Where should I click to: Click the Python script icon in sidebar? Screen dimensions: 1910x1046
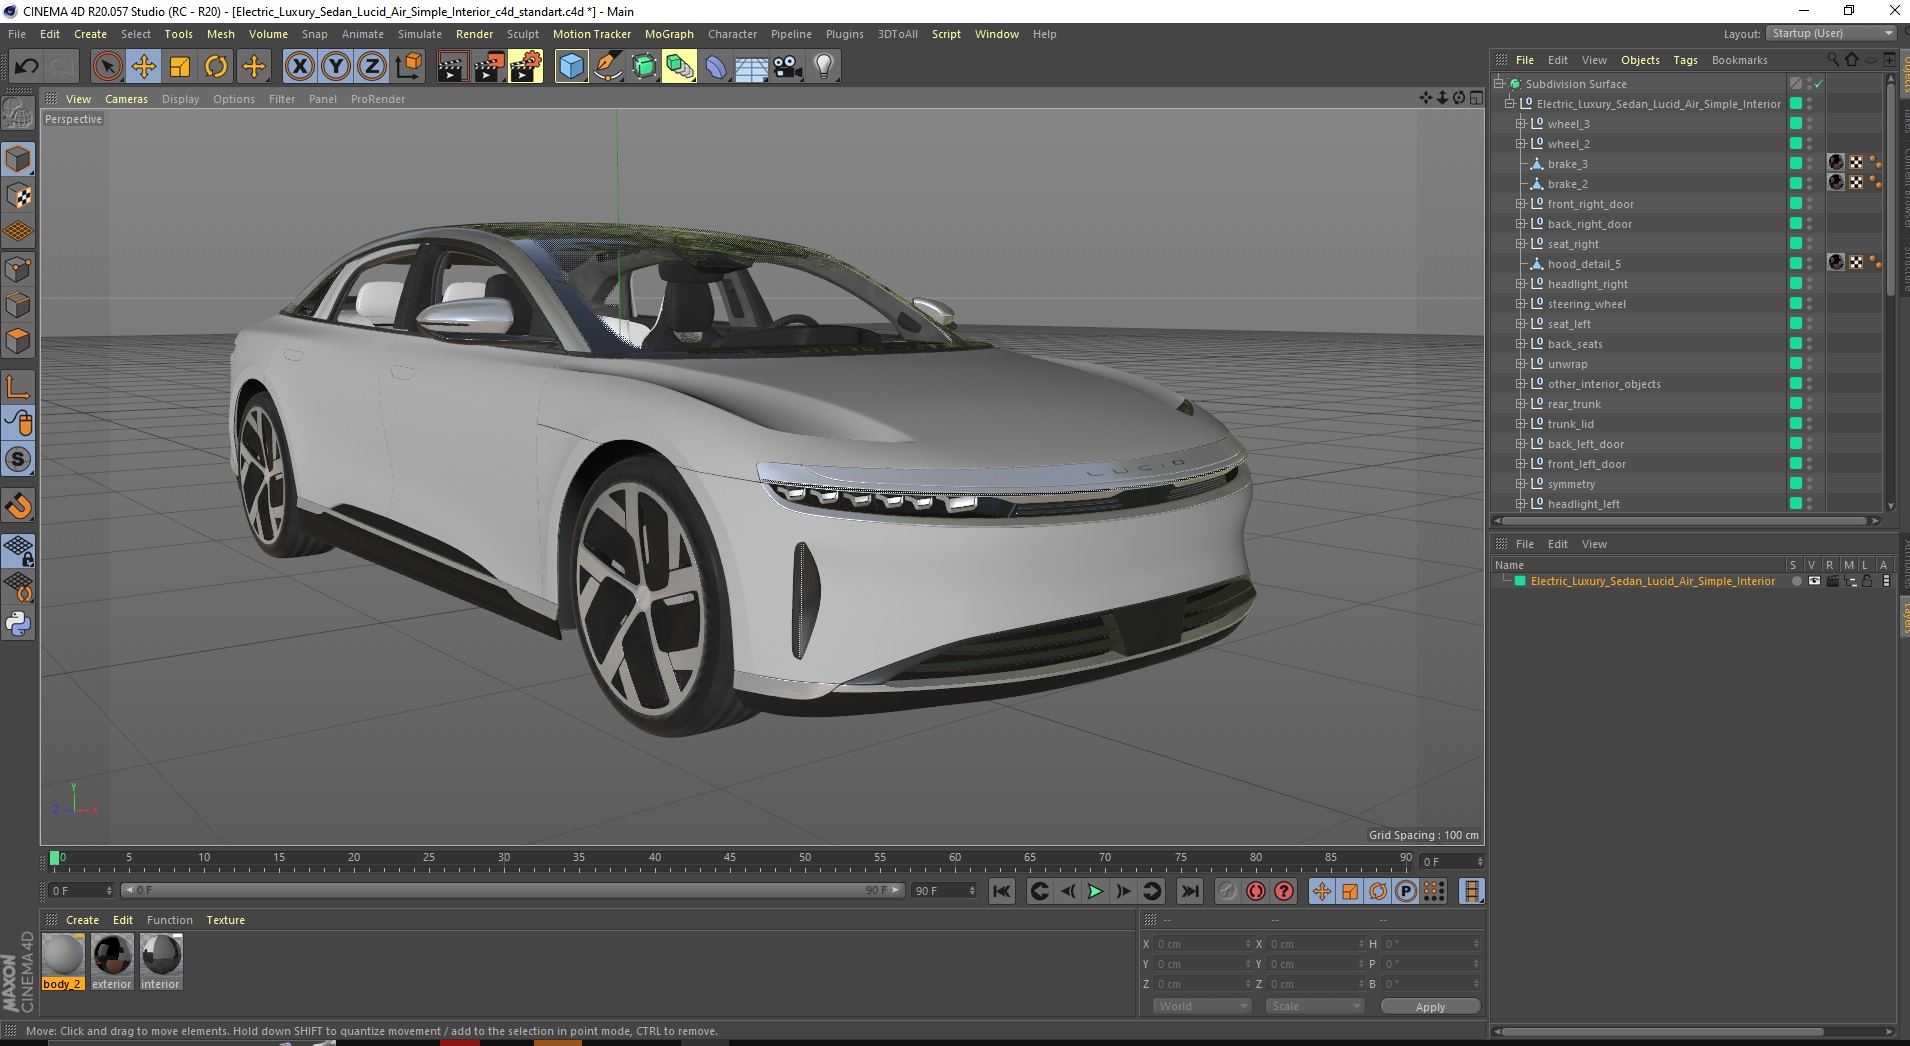[x=18, y=624]
